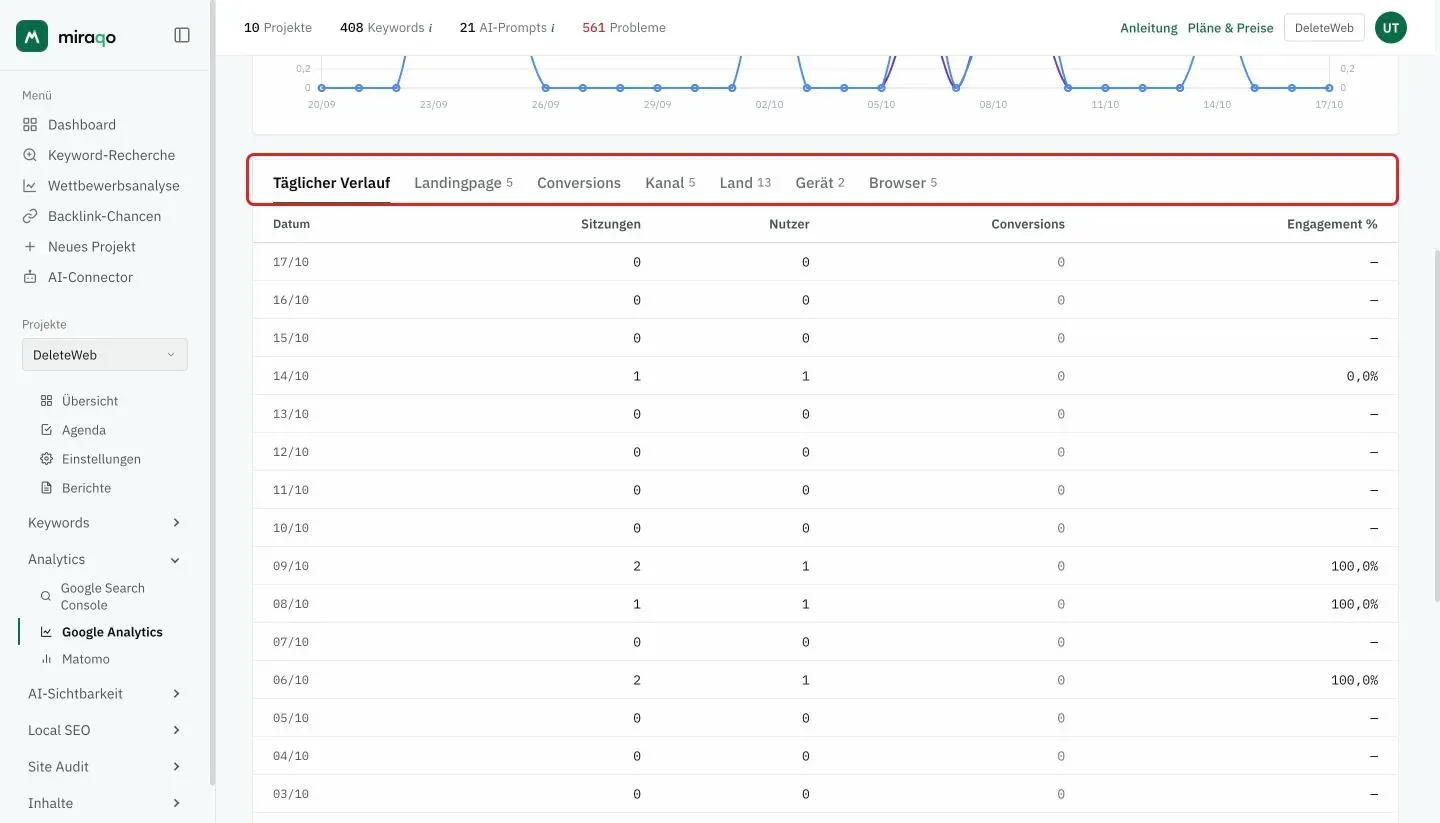Click the info icon next to Keywords

click(x=430, y=28)
